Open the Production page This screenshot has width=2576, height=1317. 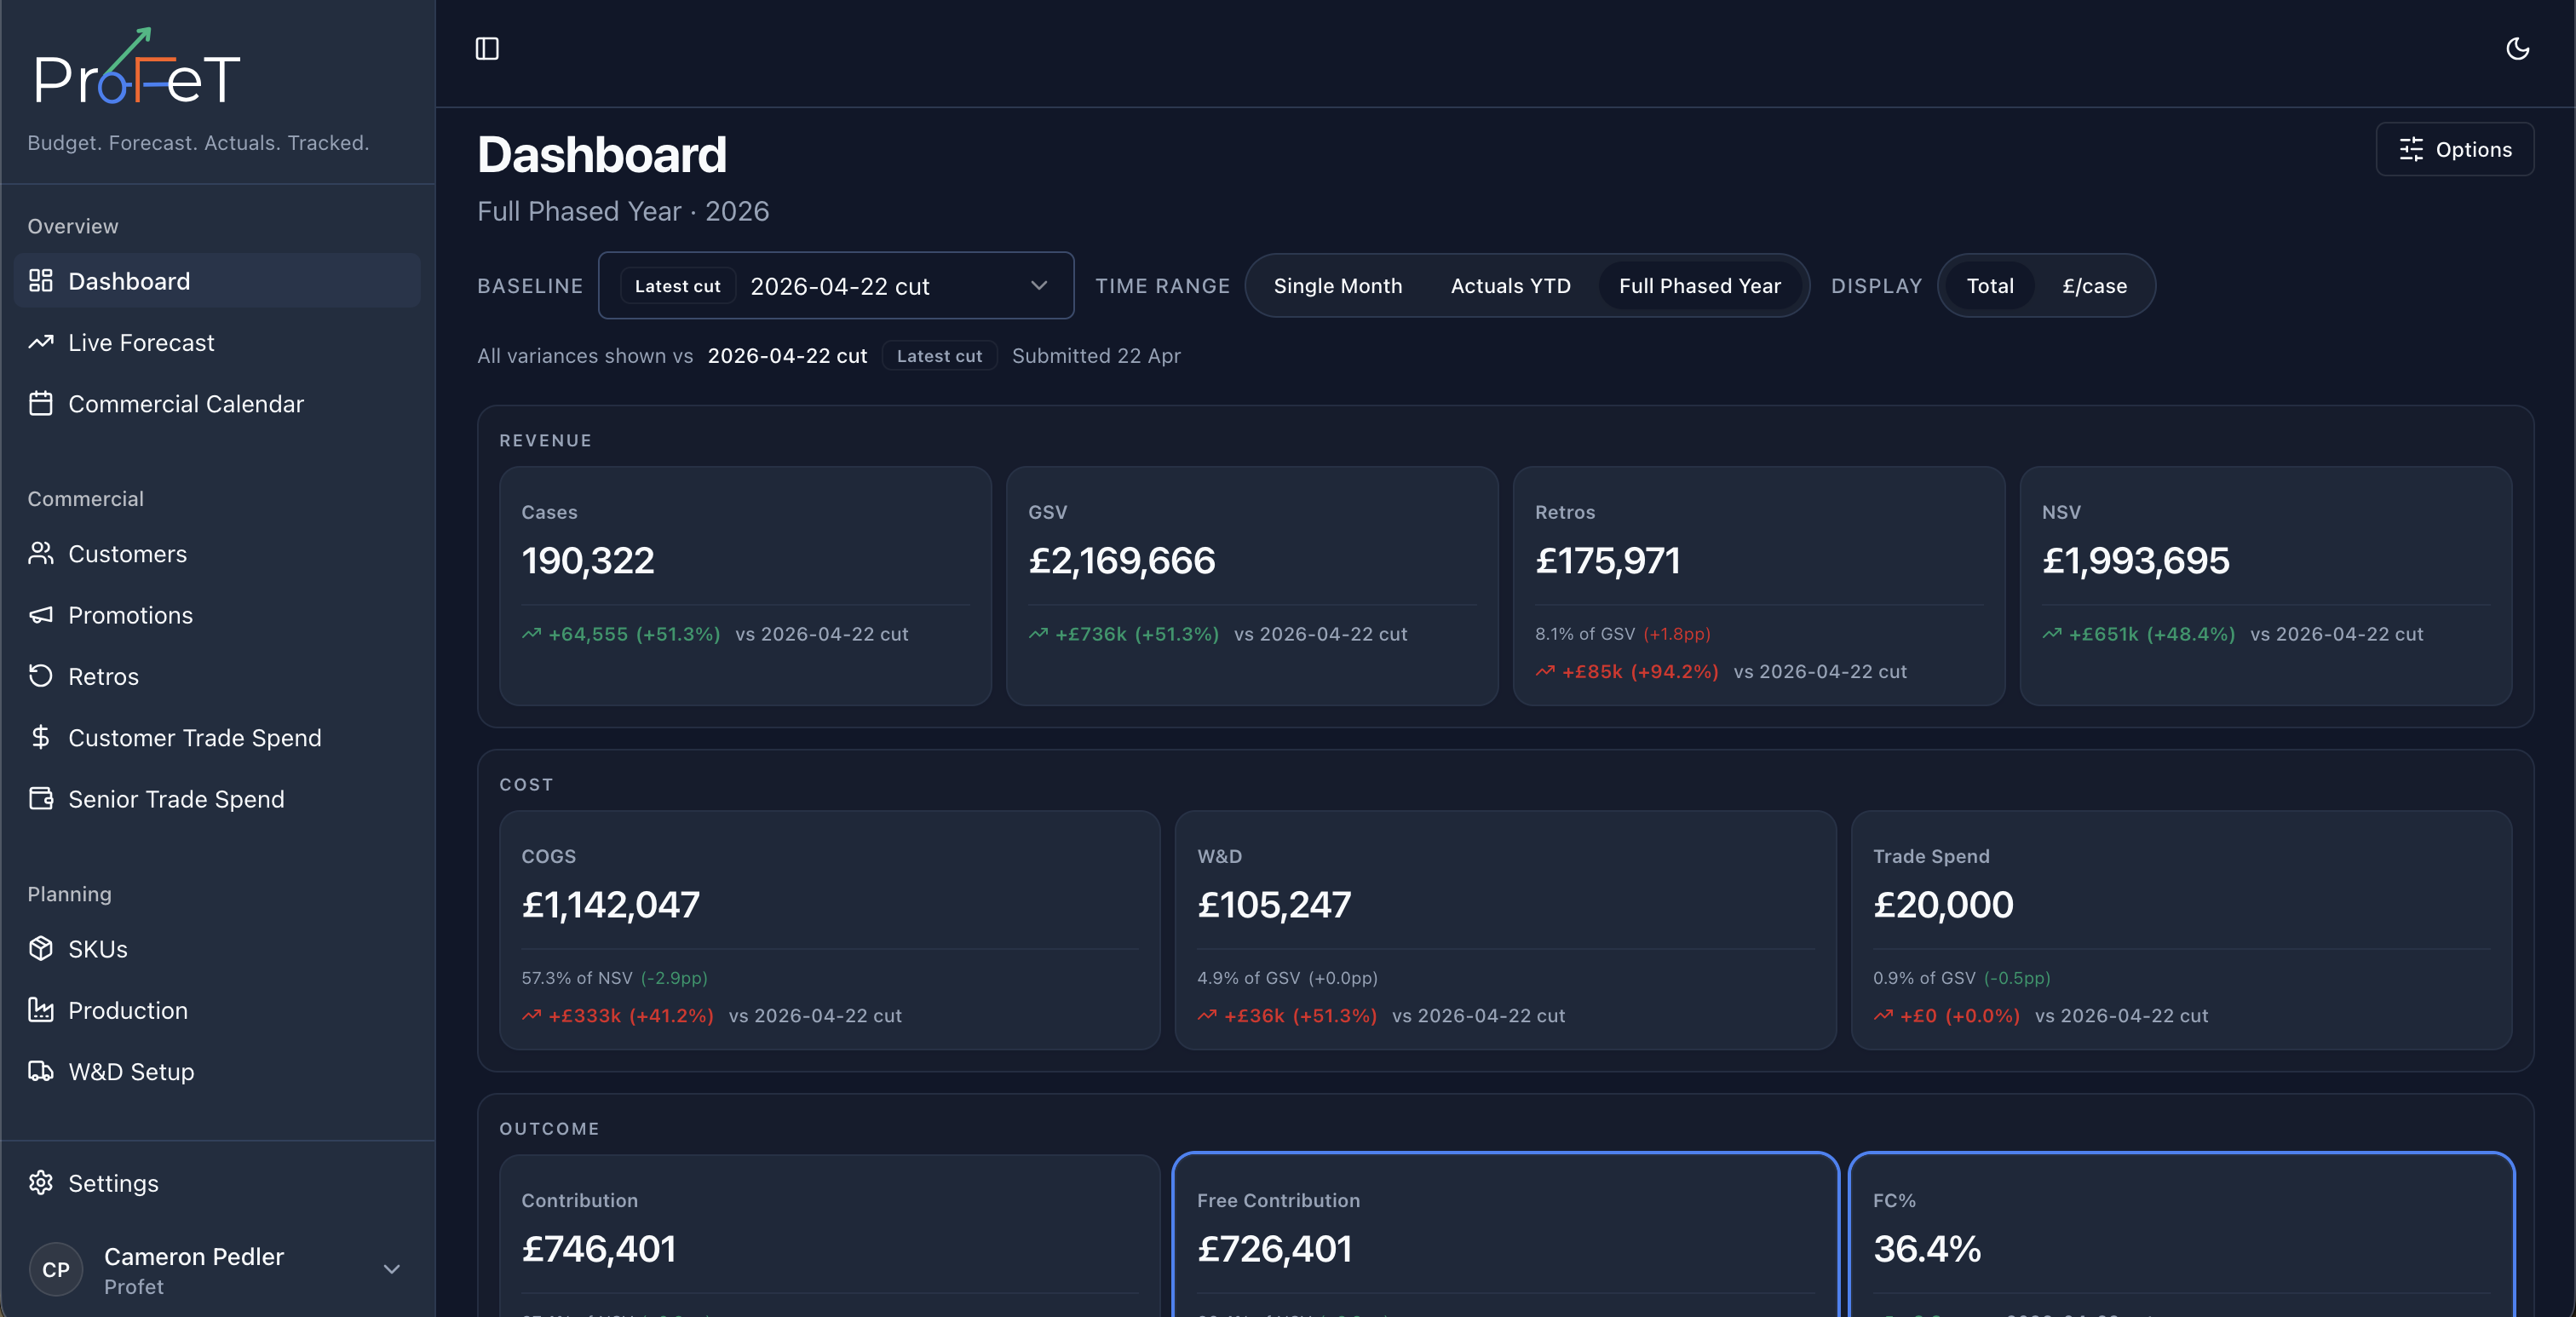pos(217,1010)
